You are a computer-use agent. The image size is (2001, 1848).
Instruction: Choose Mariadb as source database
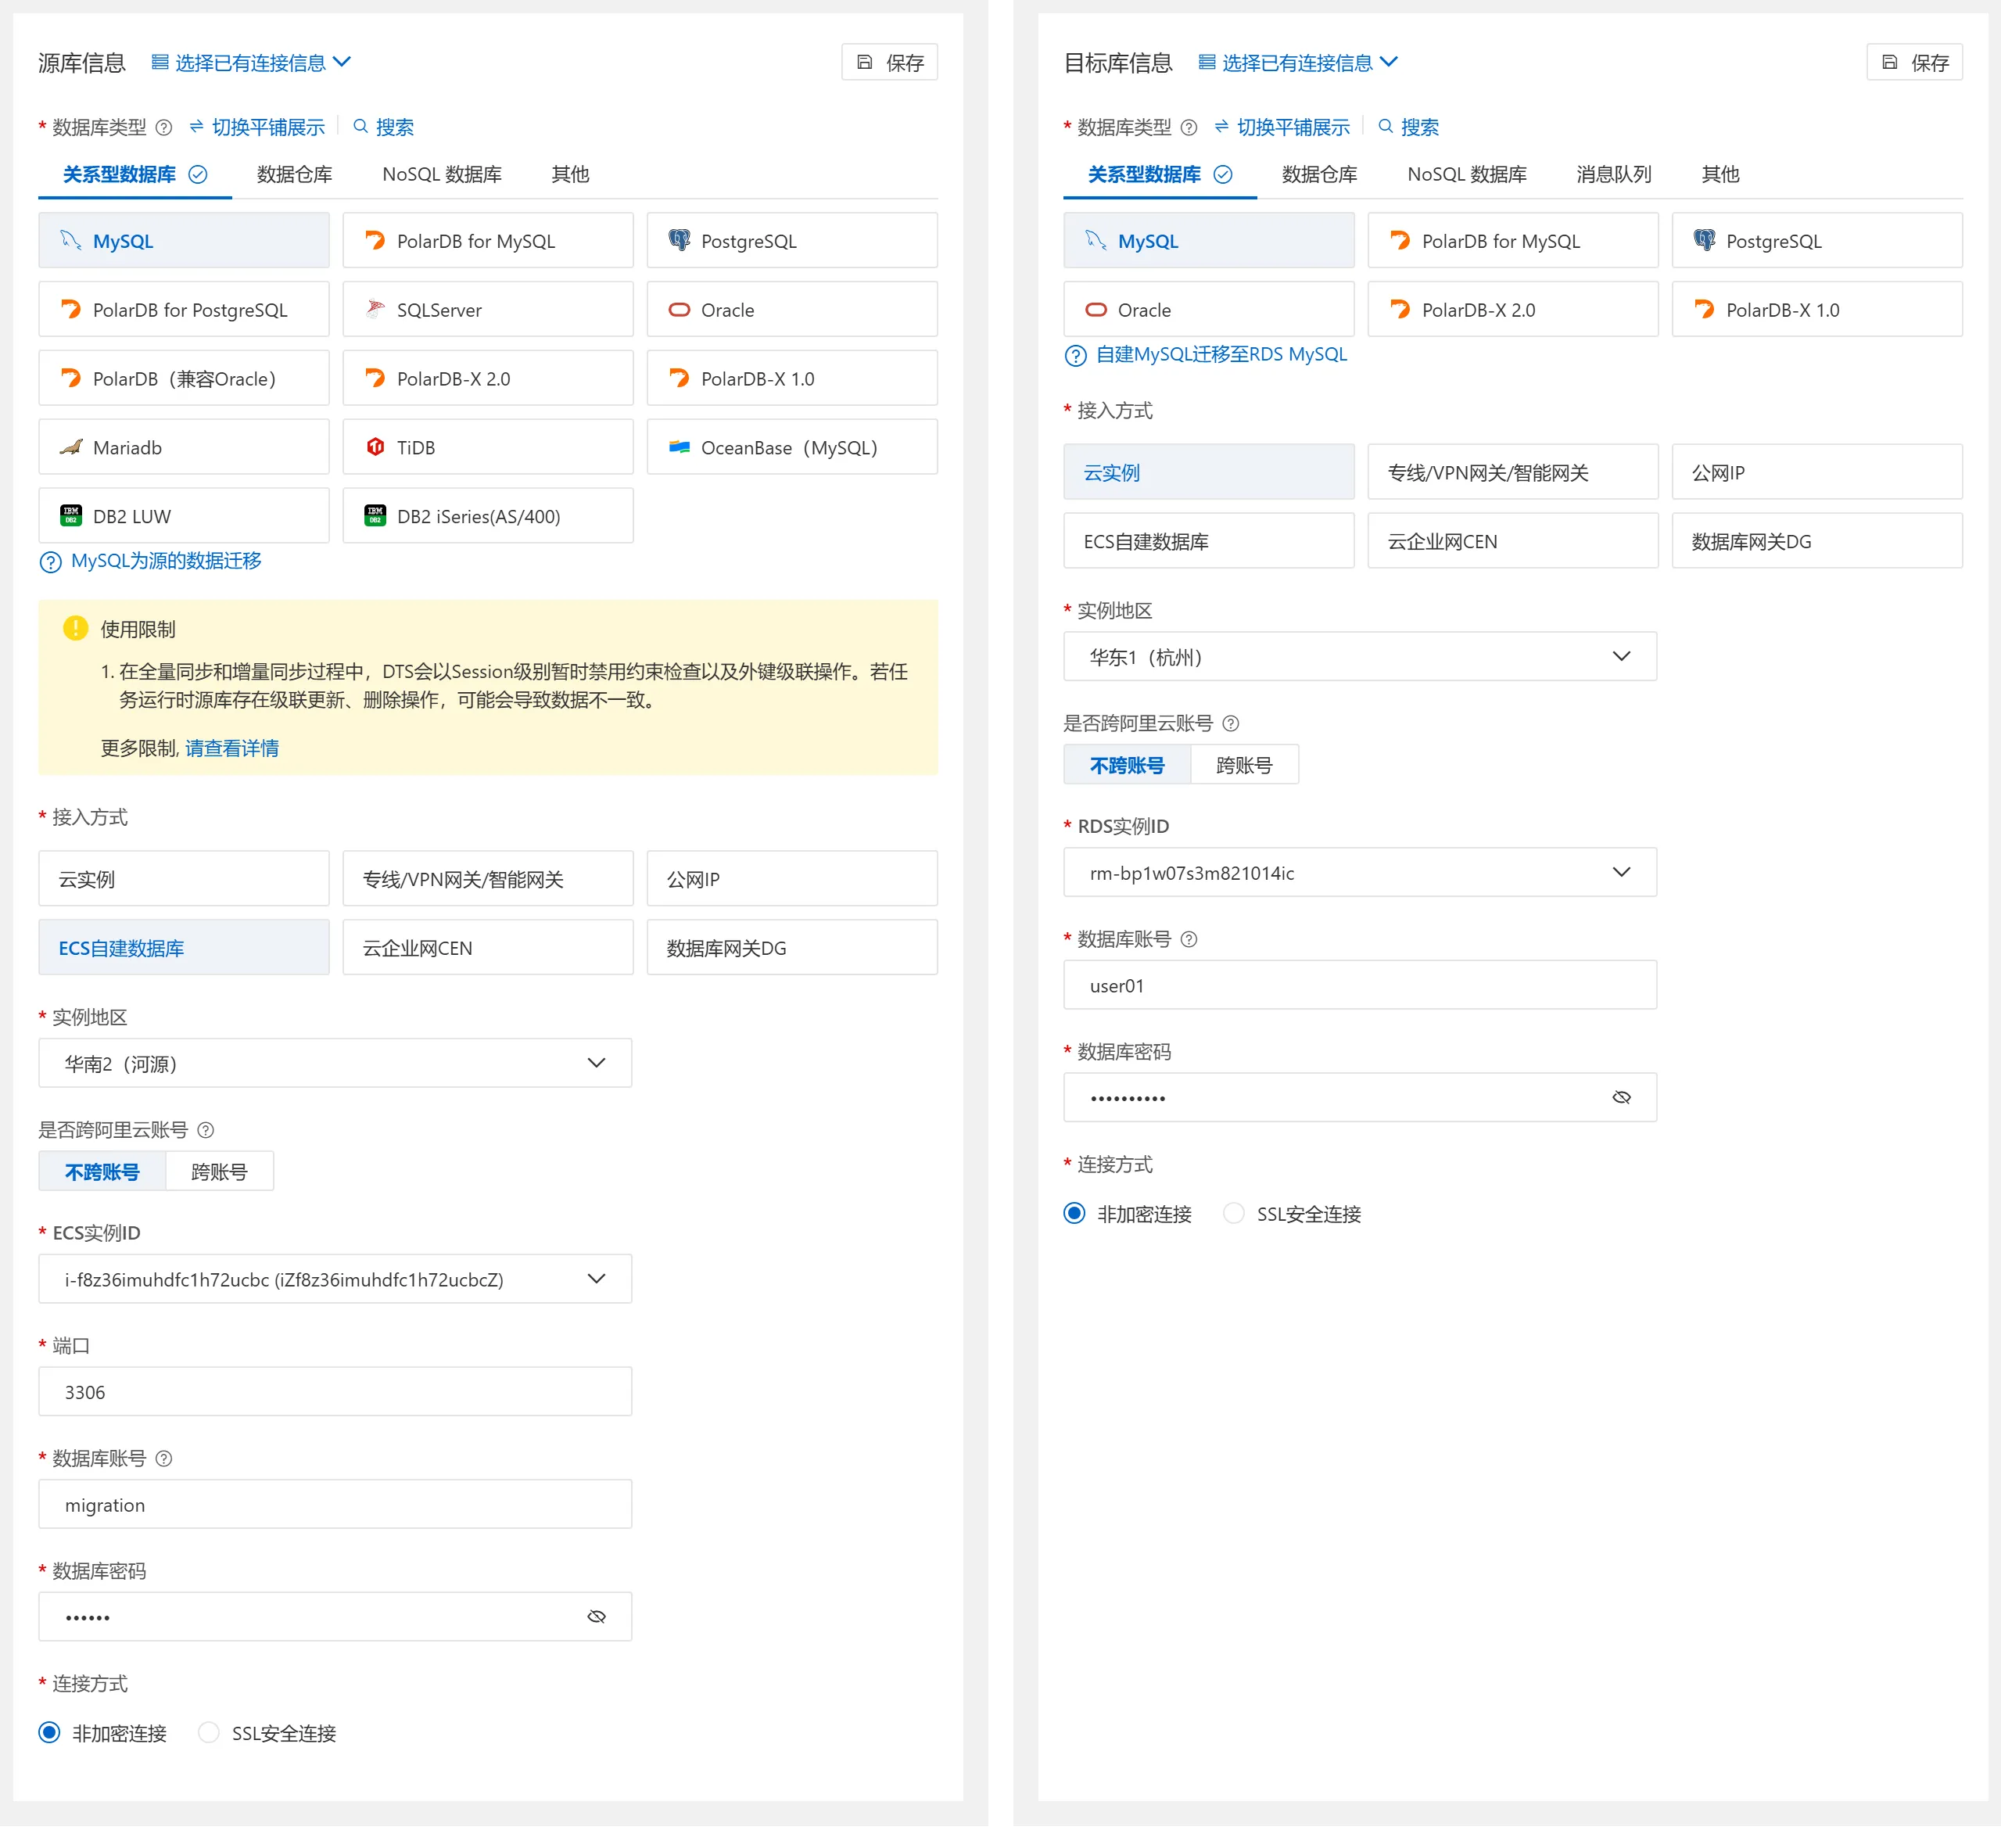183,447
